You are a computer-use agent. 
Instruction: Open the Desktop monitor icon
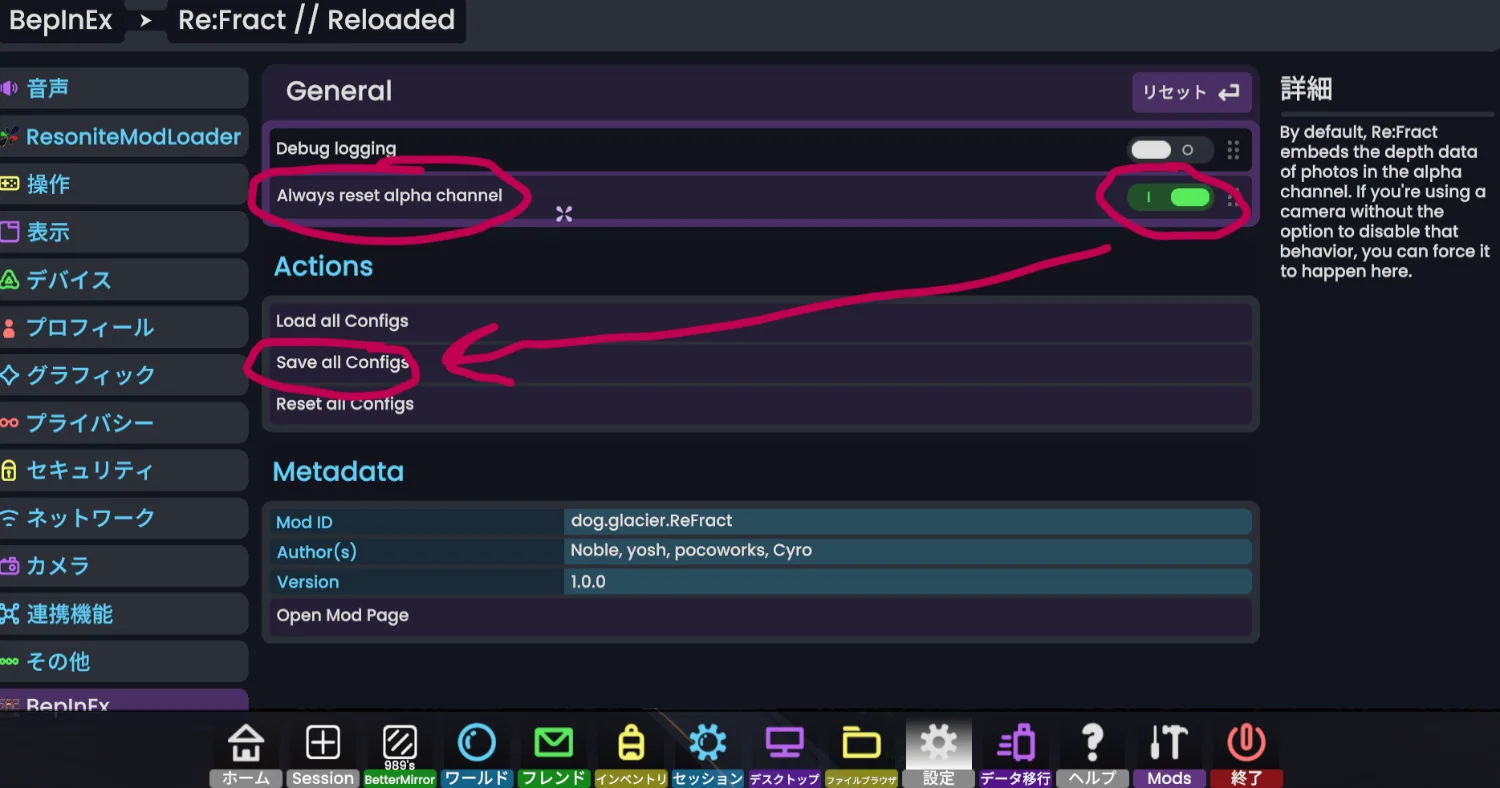point(784,745)
